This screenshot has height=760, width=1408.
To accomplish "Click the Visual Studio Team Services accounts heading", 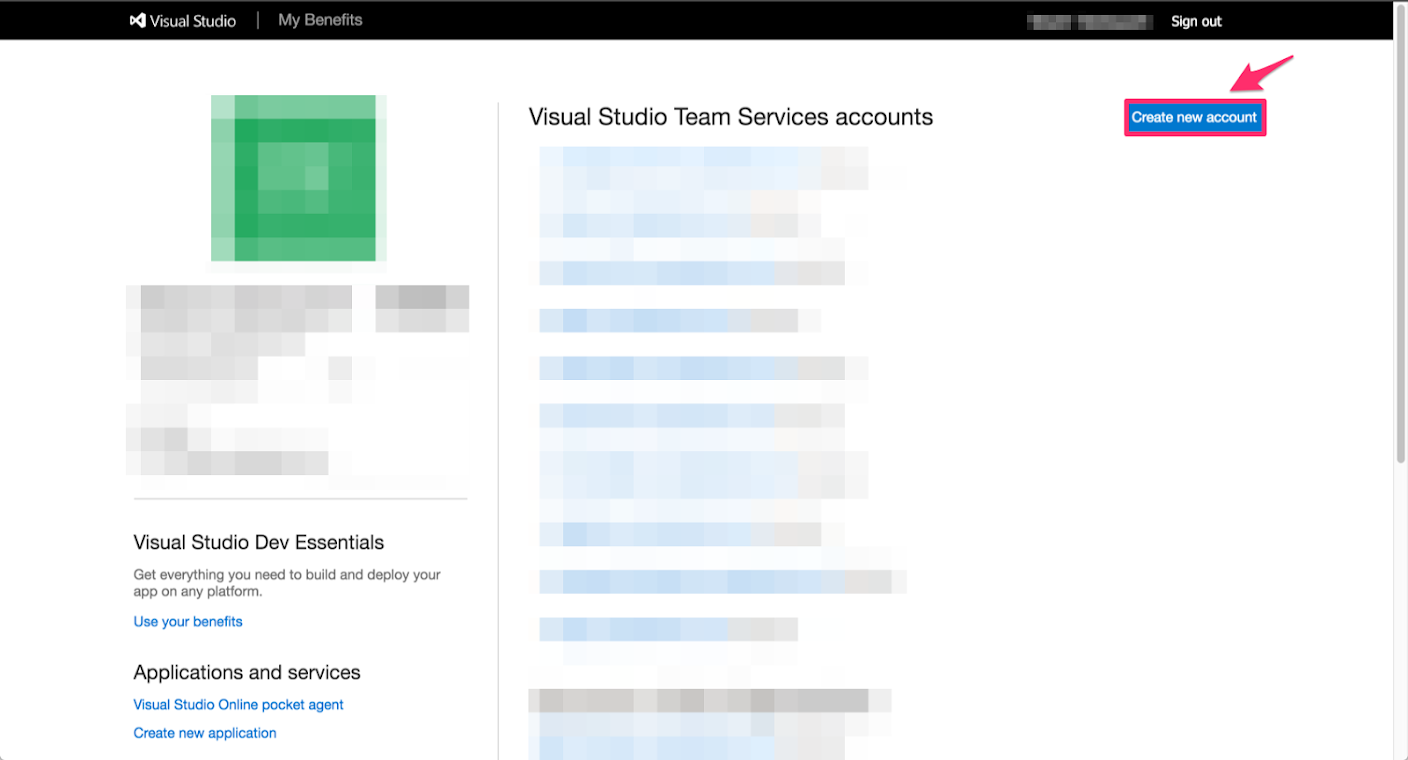I will coord(730,117).
